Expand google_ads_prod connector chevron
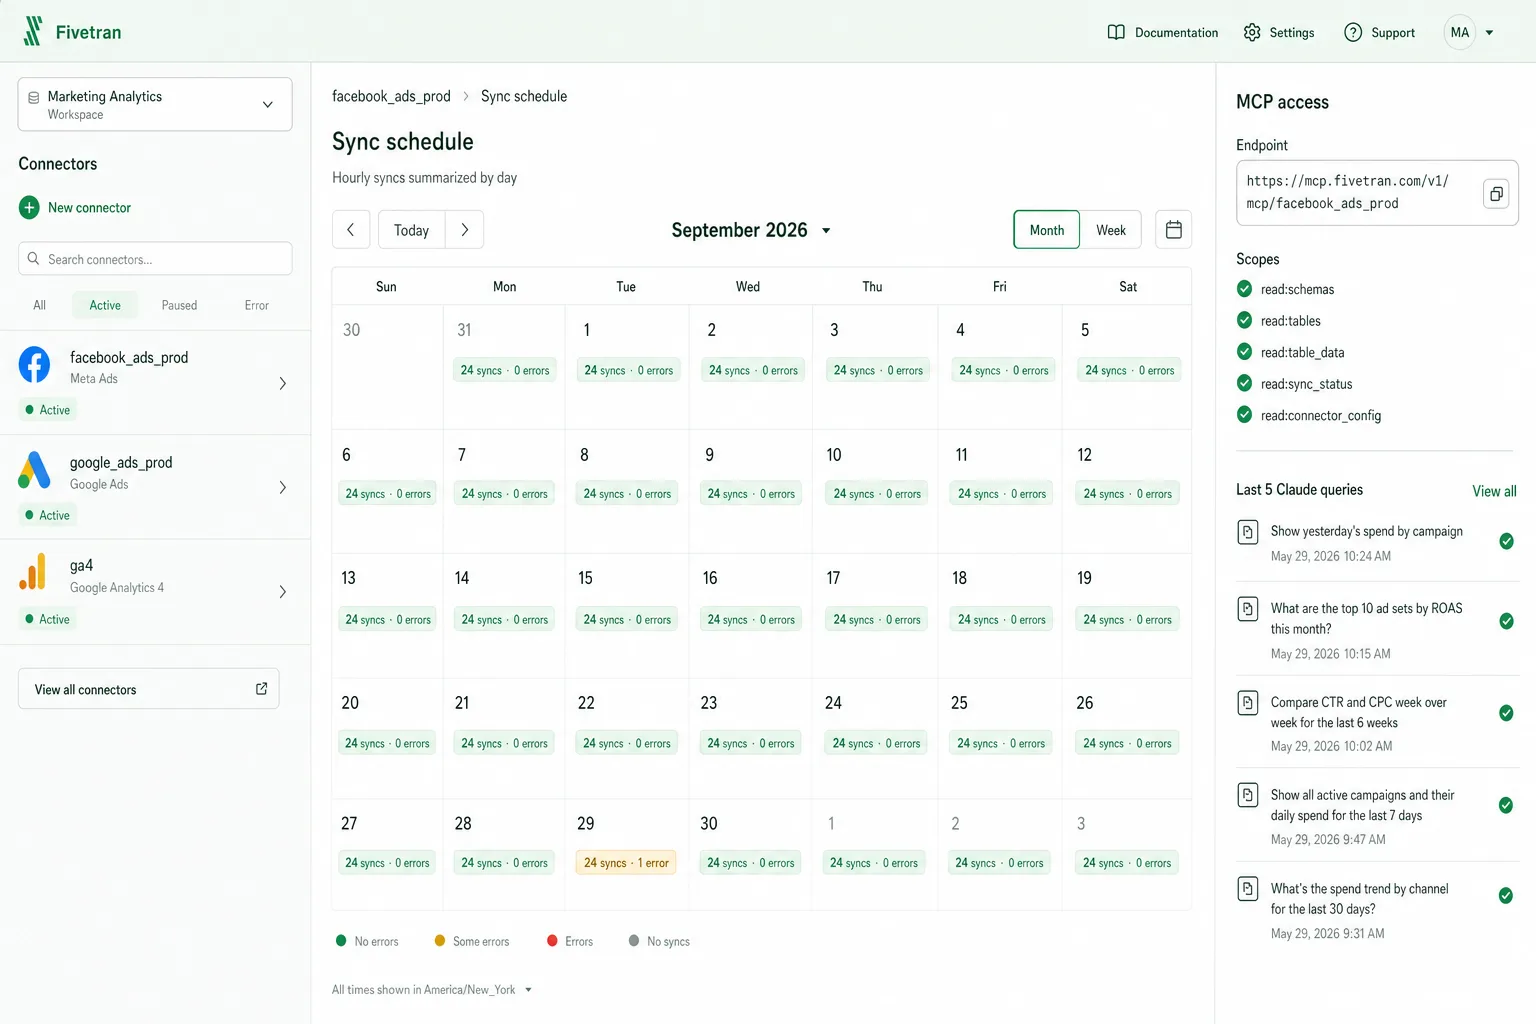The height and width of the screenshot is (1024, 1536). (283, 487)
